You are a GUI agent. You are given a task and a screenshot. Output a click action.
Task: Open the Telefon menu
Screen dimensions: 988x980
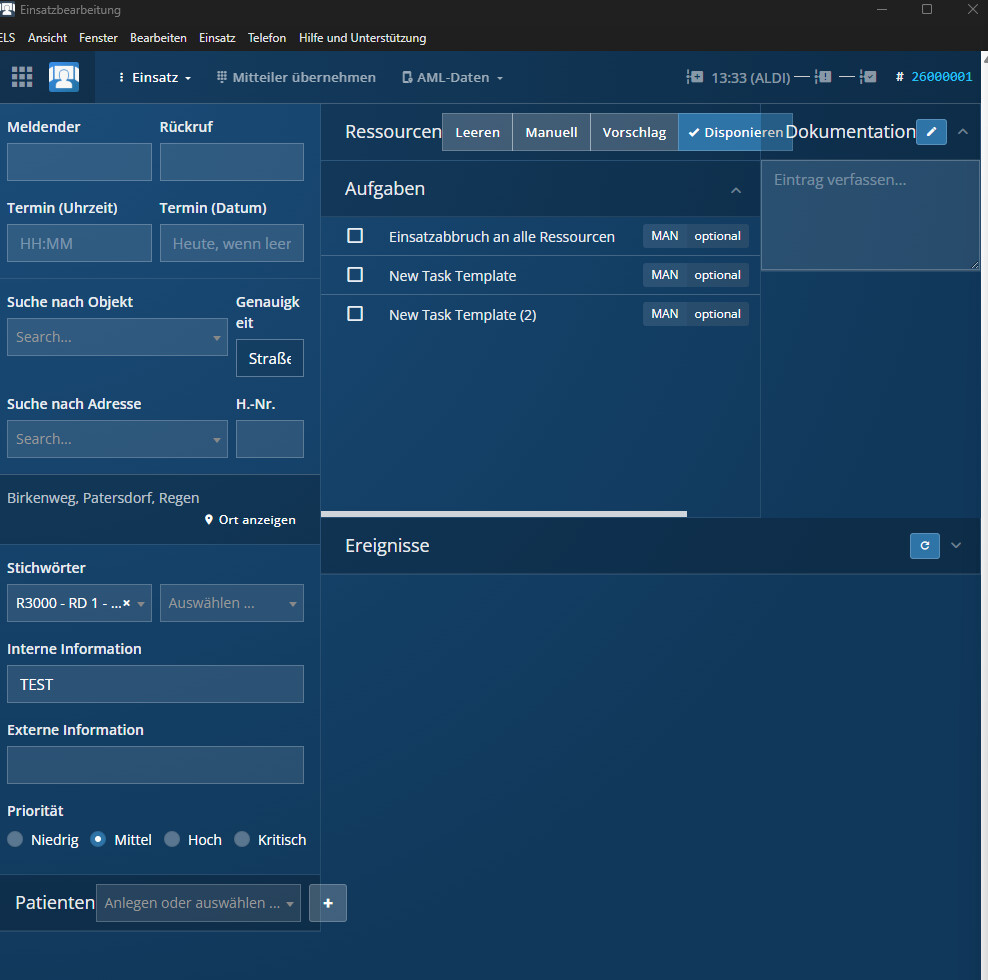(x=267, y=38)
